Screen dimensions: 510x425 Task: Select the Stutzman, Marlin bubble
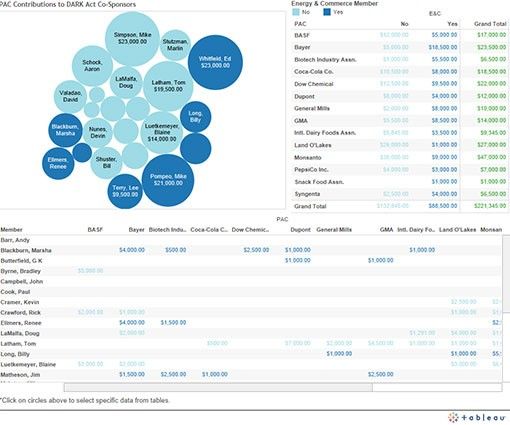(x=175, y=45)
